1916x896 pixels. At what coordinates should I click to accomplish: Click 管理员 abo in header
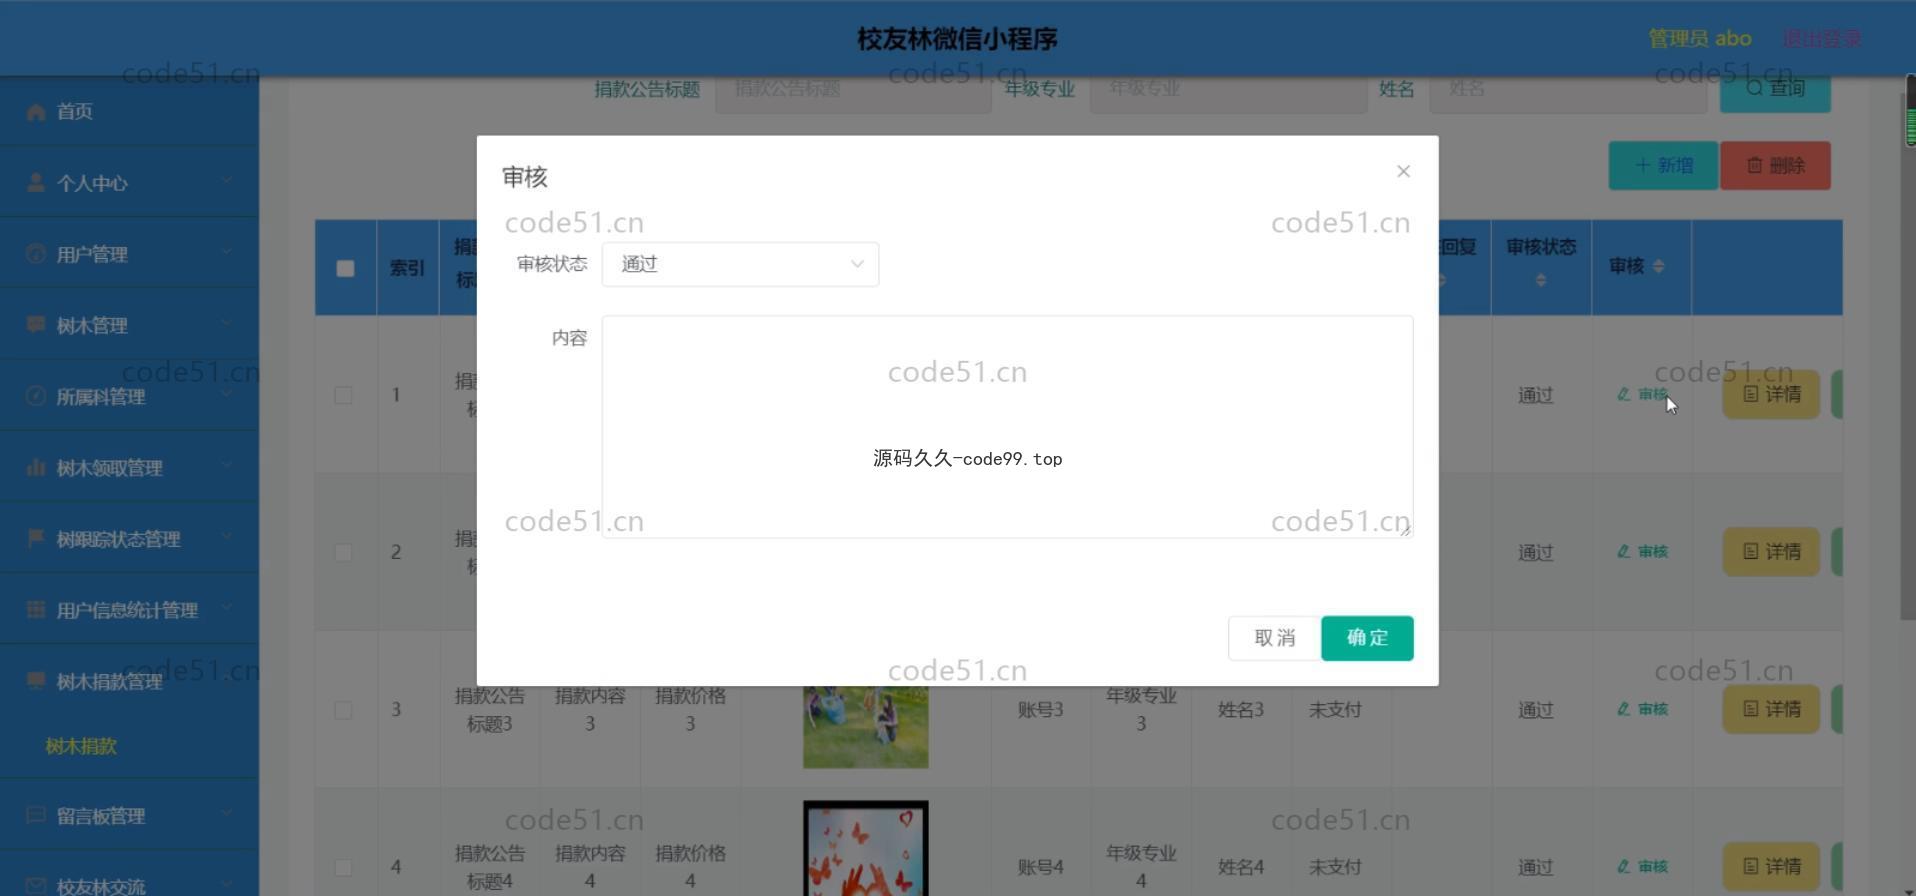[1699, 38]
